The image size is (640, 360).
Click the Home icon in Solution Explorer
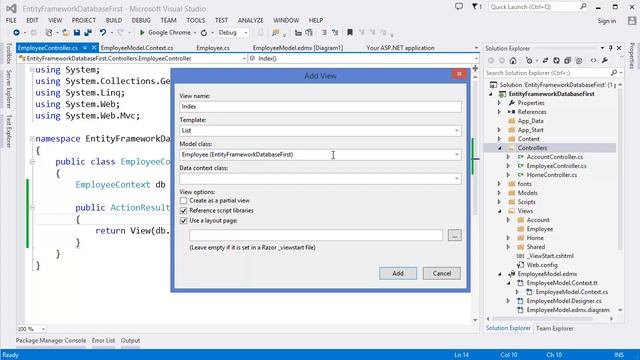[513, 60]
